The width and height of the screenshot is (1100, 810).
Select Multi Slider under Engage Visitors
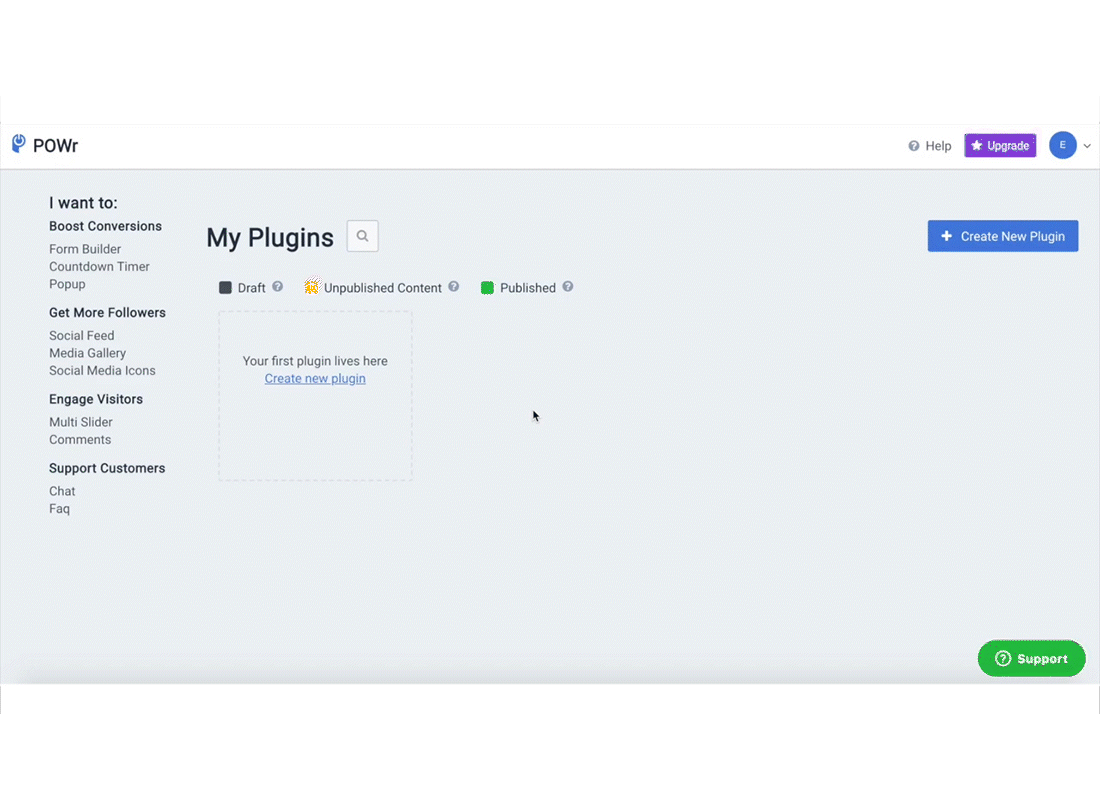81,422
